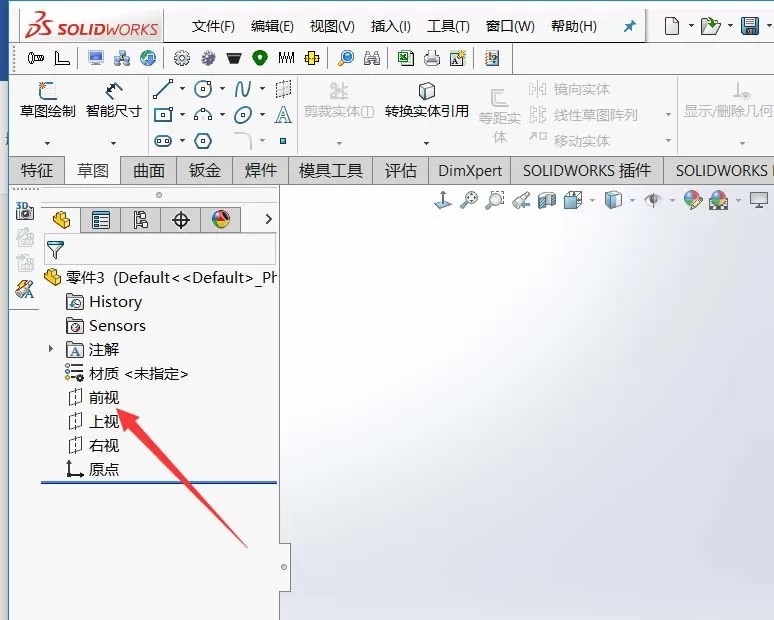Select the Circle sketch tool
This screenshot has height=620, width=774.
click(203, 89)
